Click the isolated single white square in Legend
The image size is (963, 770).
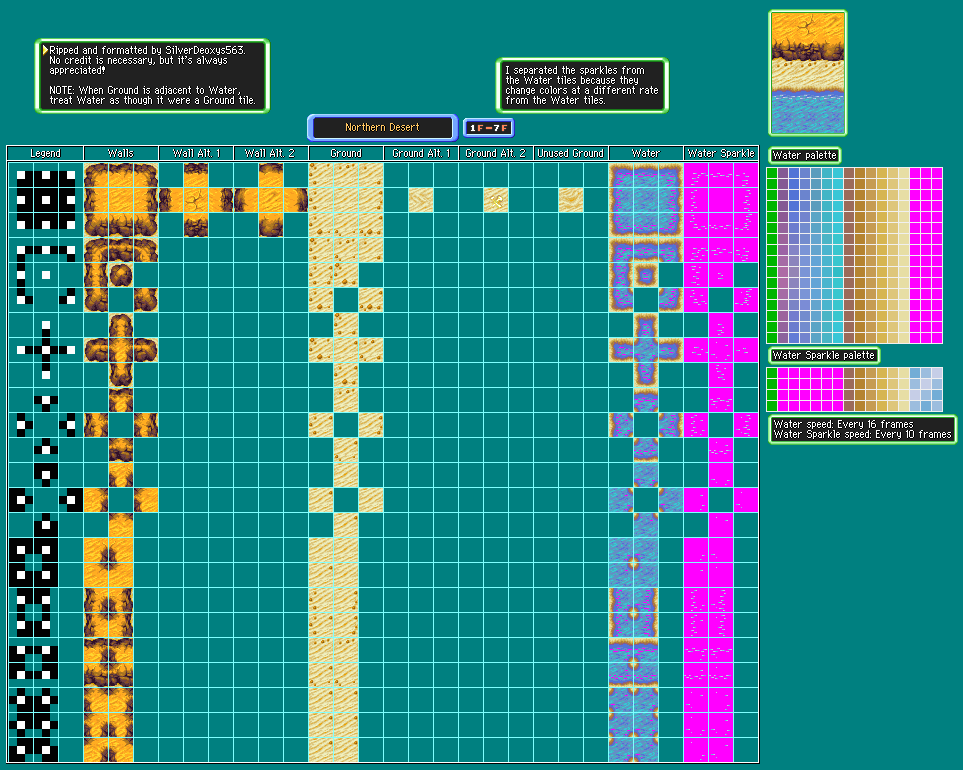pos(46,275)
